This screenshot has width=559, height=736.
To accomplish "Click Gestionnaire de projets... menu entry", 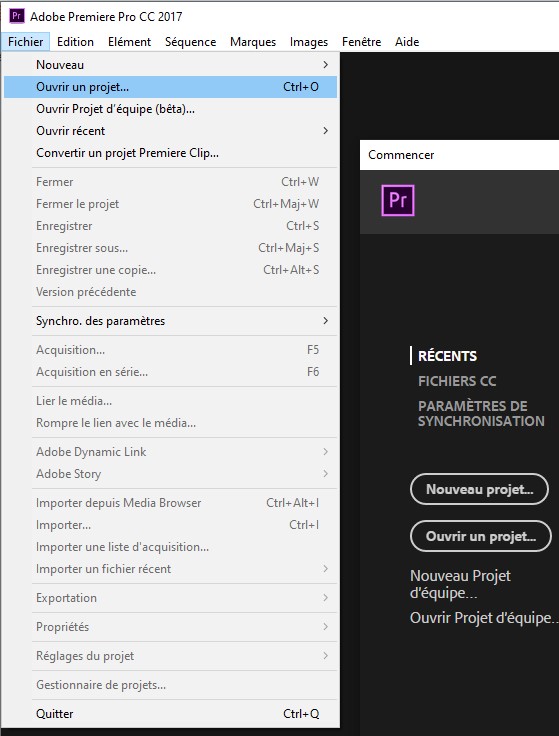I will pyautogui.click(x=170, y=685).
